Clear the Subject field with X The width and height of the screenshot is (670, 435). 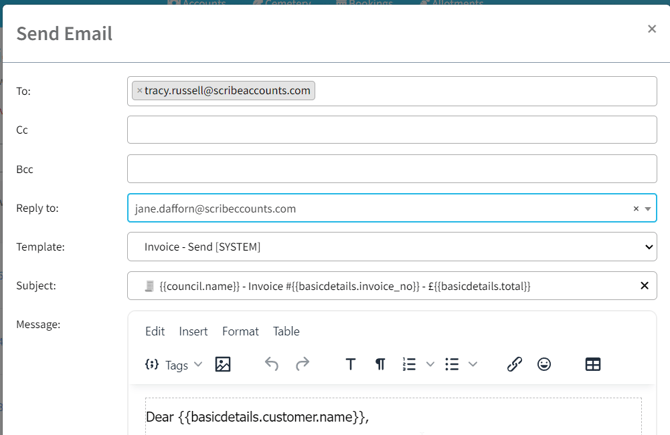tap(644, 286)
